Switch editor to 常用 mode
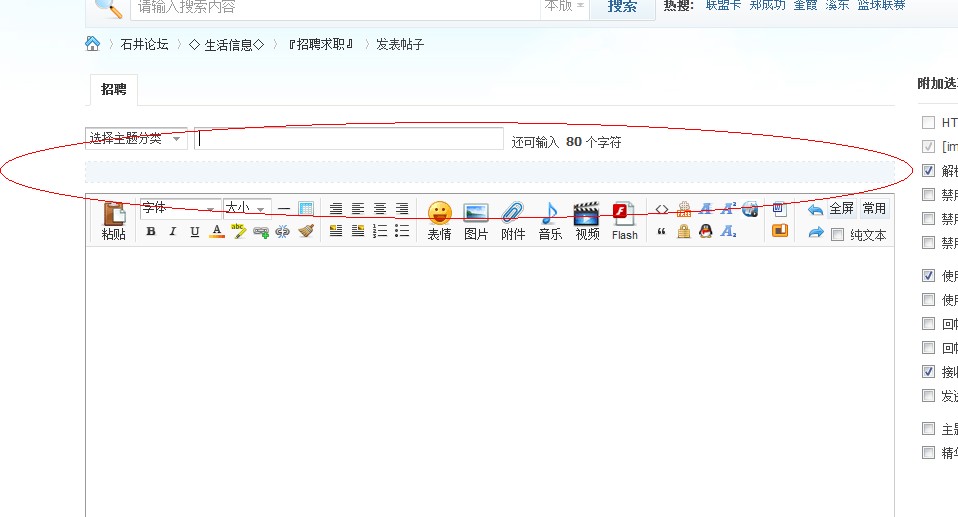The width and height of the screenshot is (958, 517). click(874, 208)
